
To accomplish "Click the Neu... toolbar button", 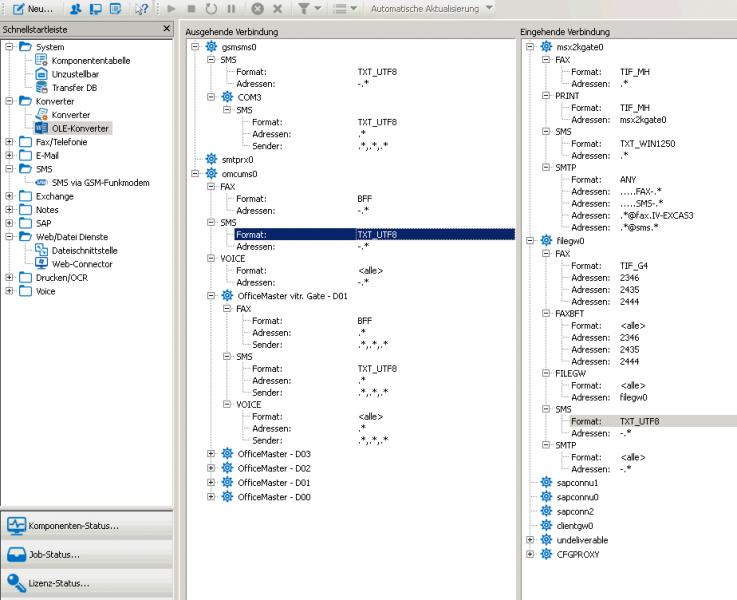I will point(34,8).
